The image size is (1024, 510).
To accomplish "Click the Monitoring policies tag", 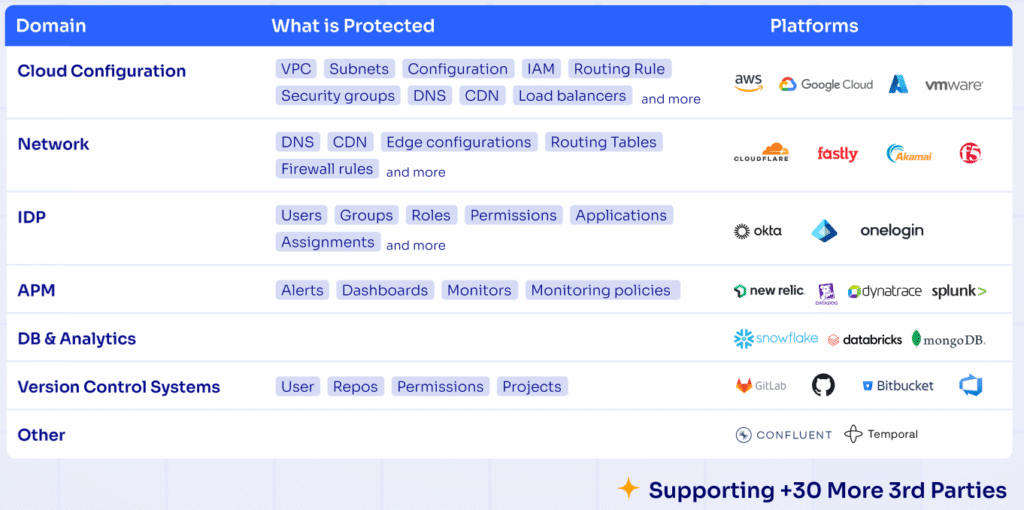I will point(601,290).
